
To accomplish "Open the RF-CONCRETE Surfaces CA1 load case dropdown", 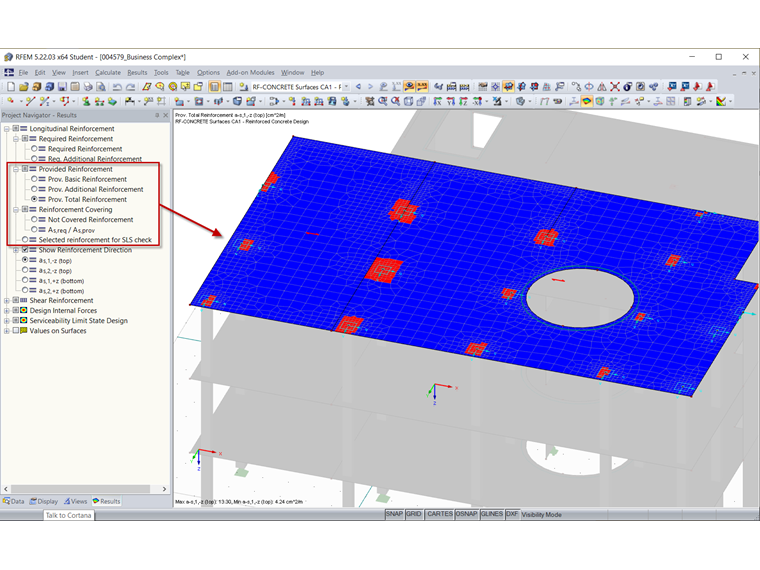I will (346, 87).
